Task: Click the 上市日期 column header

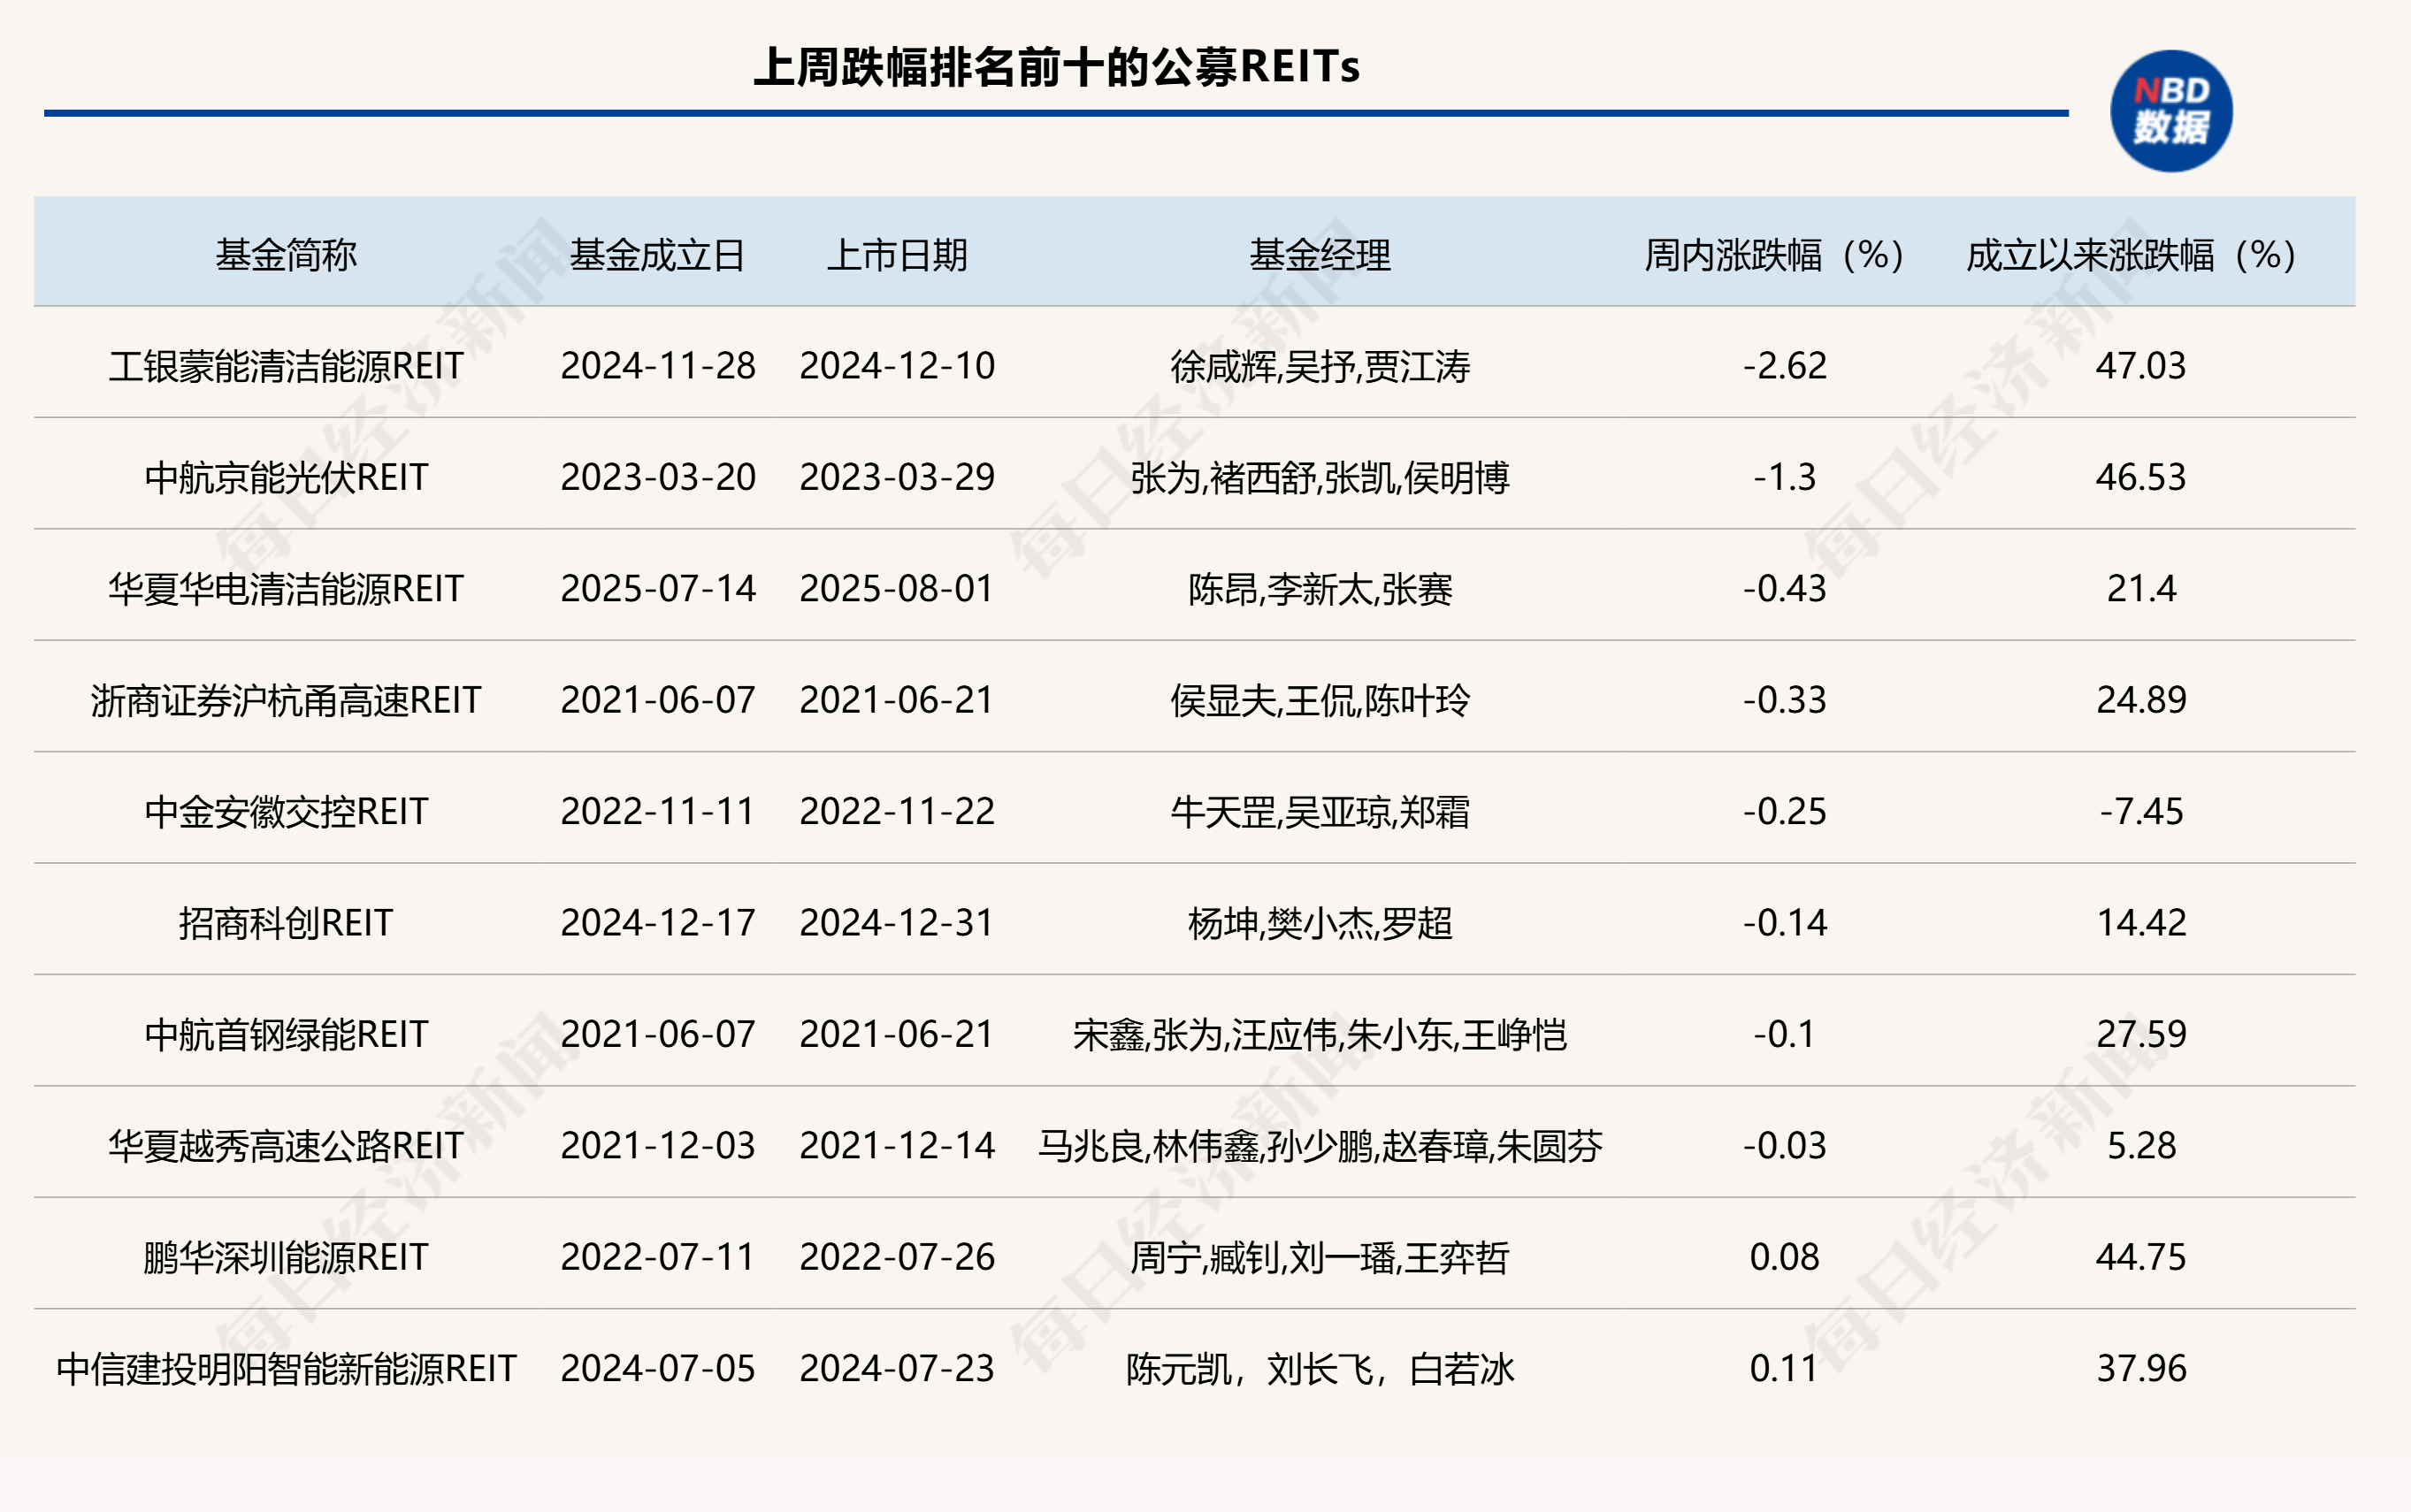Action: coord(897,255)
